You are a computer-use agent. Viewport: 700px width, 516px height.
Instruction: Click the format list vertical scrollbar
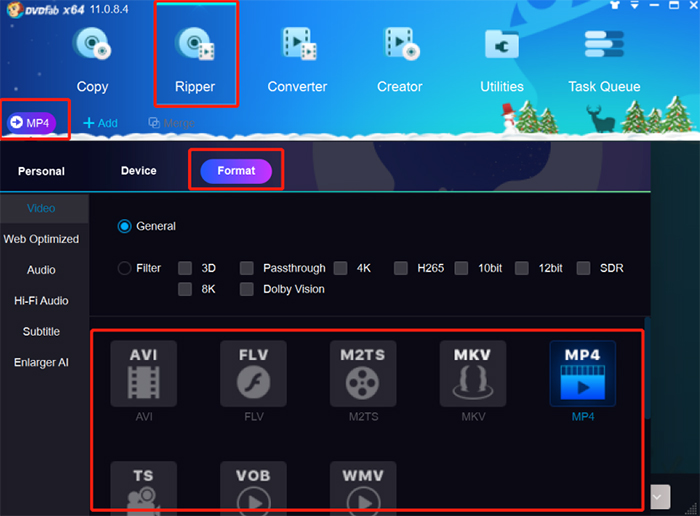click(647, 368)
